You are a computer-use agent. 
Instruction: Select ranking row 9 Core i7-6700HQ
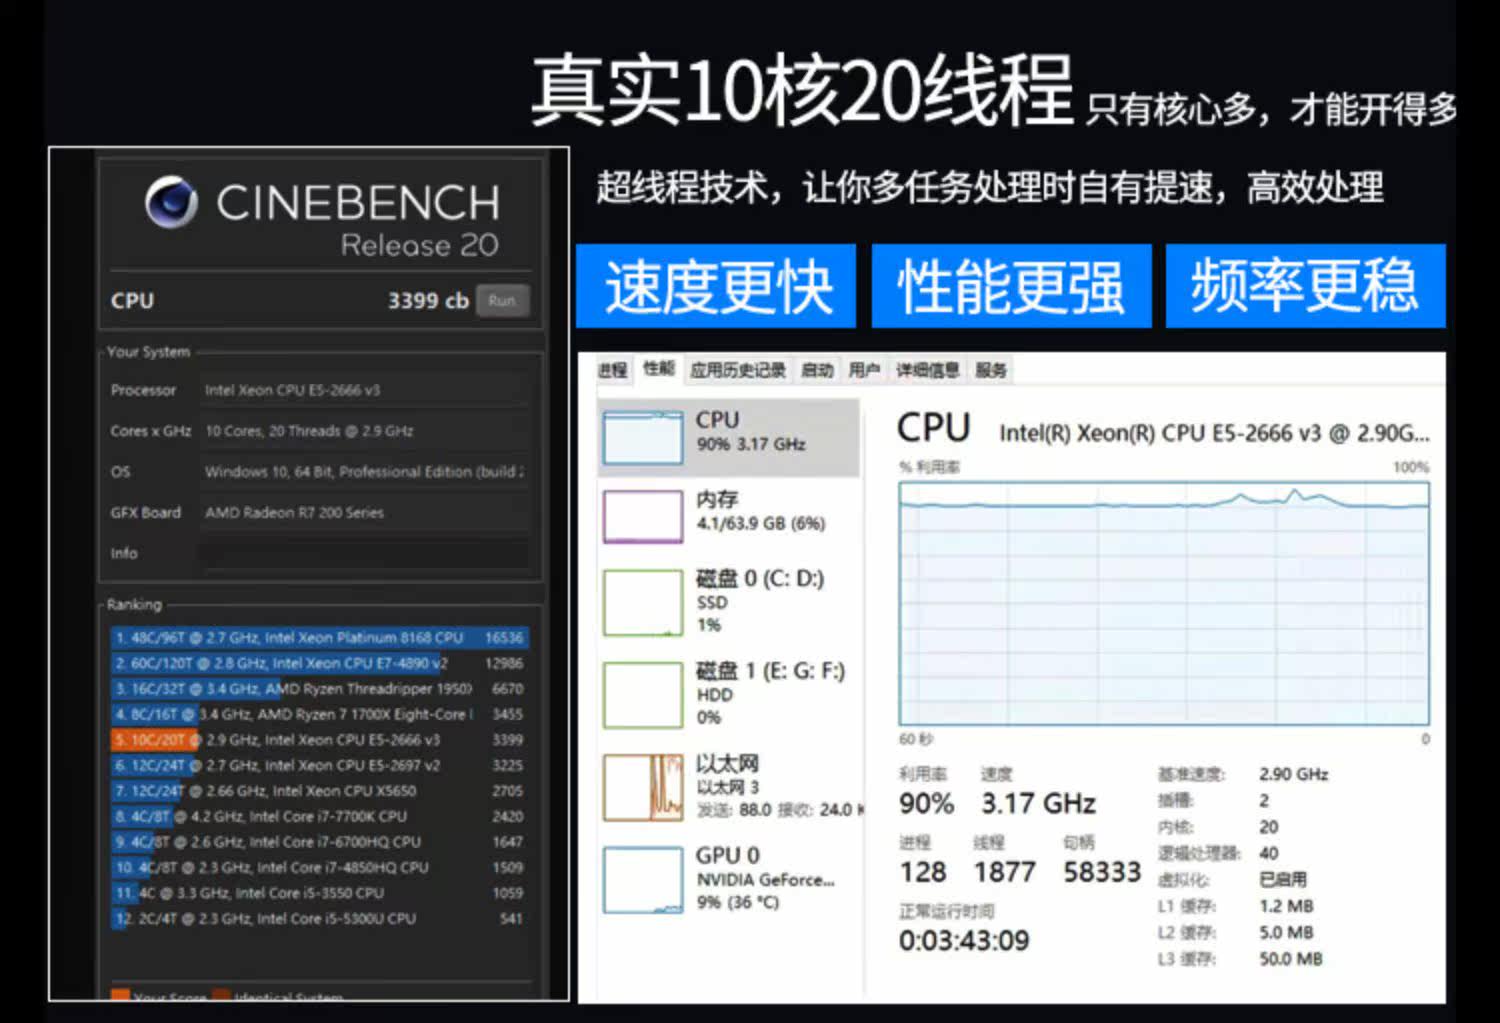click(319, 842)
